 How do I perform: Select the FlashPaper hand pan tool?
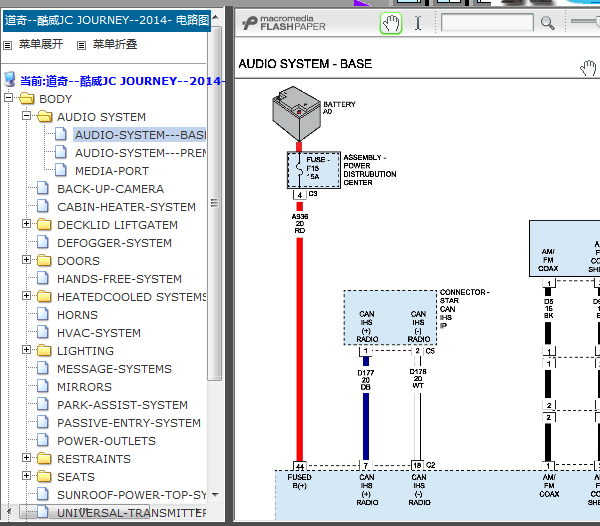tap(391, 23)
